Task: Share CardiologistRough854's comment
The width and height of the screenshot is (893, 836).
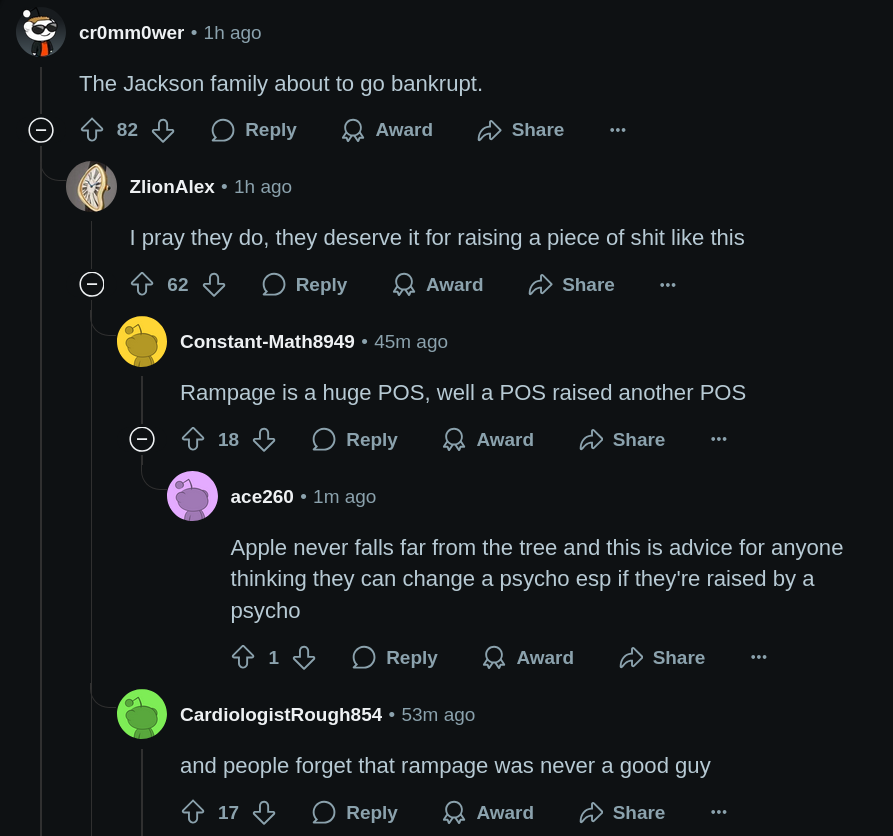Action: point(622,812)
